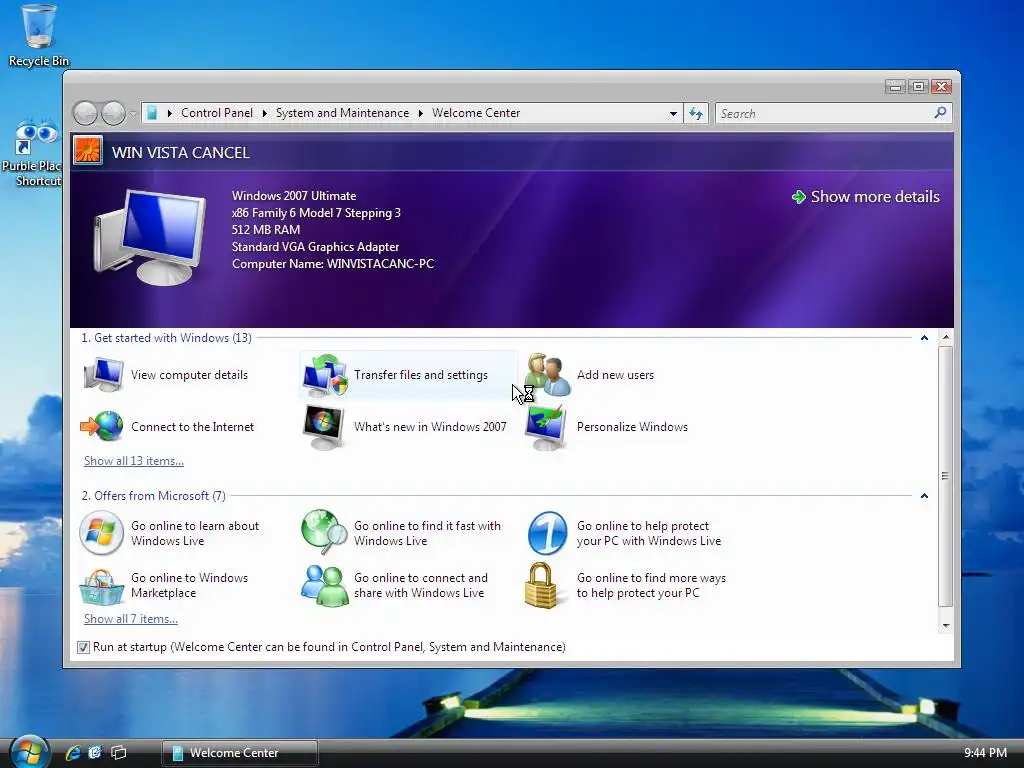1024x768 pixels.
Task: Open the Add new users icon
Action: click(x=548, y=375)
